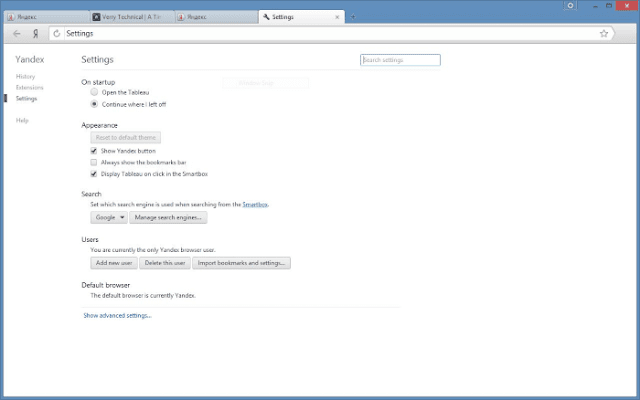
Task: Open Help in the sidebar
Action: click(22, 120)
